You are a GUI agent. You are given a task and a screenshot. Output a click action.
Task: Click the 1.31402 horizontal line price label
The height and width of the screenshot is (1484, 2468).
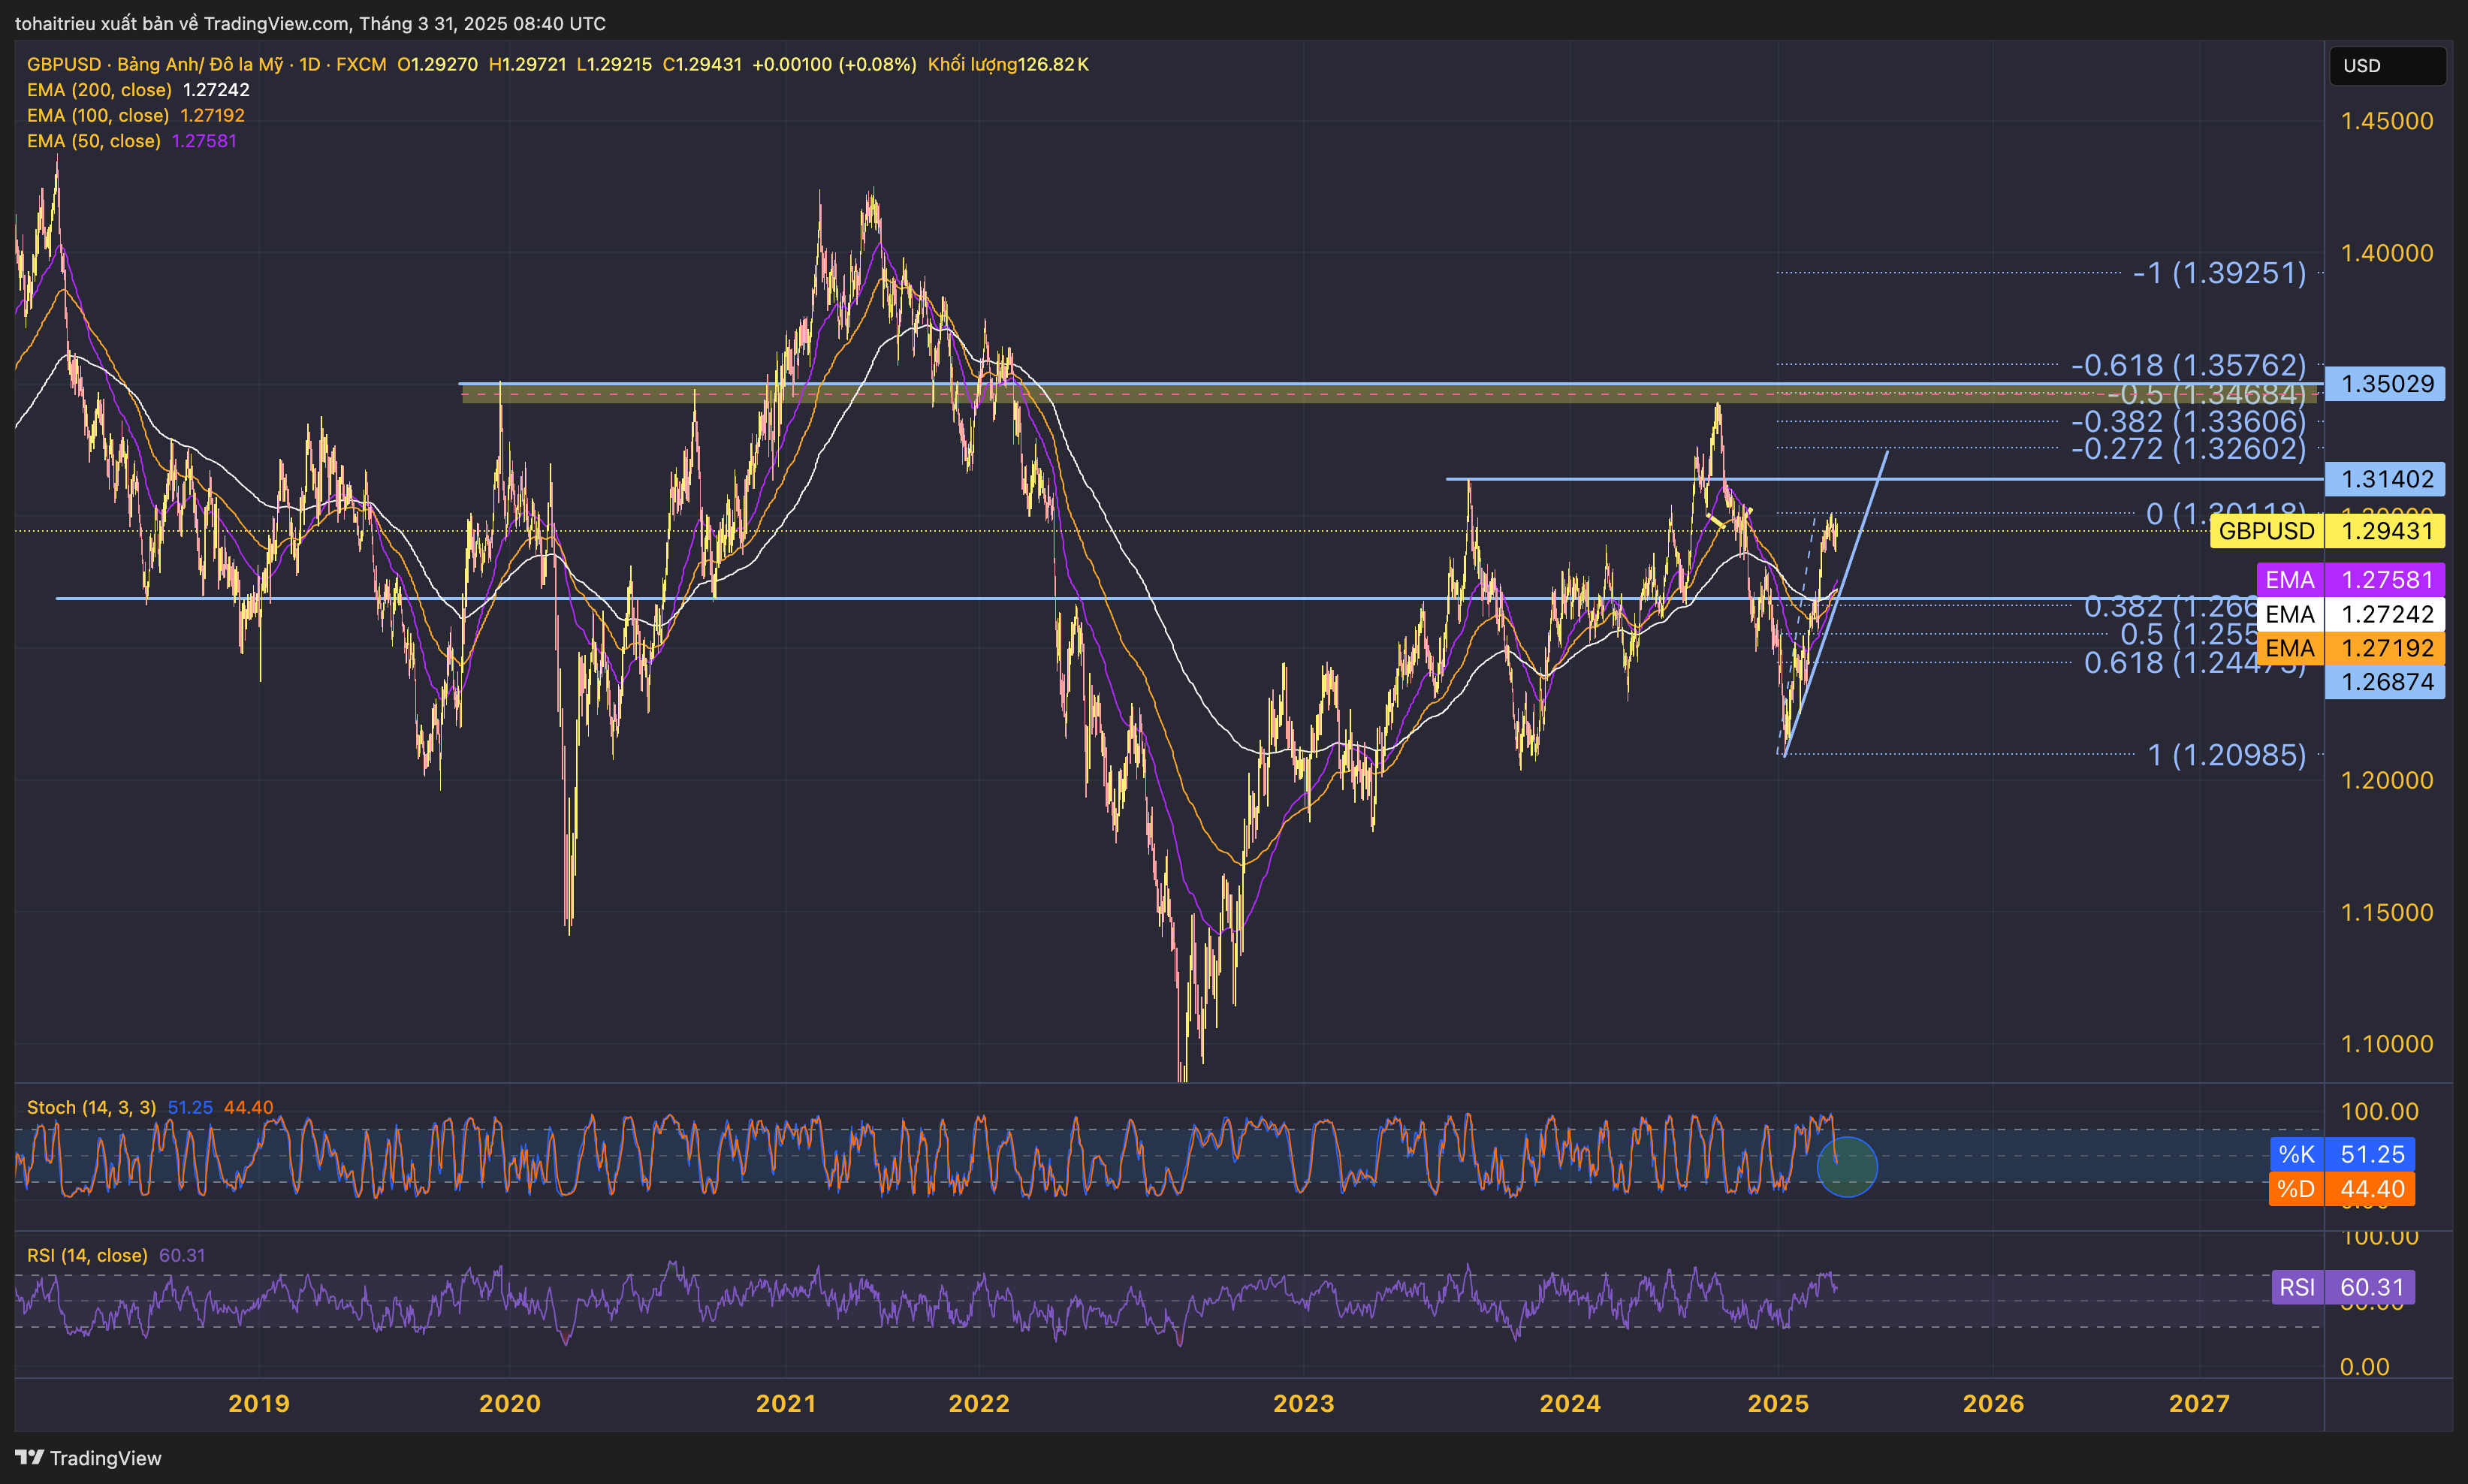pyautogui.click(x=2386, y=479)
